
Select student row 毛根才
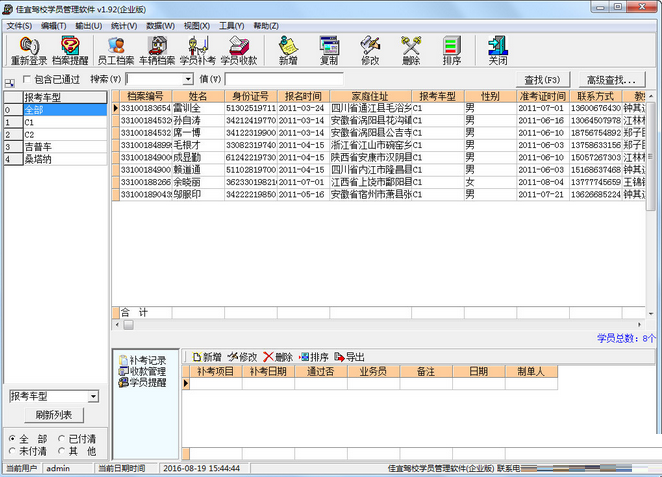coord(379,145)
